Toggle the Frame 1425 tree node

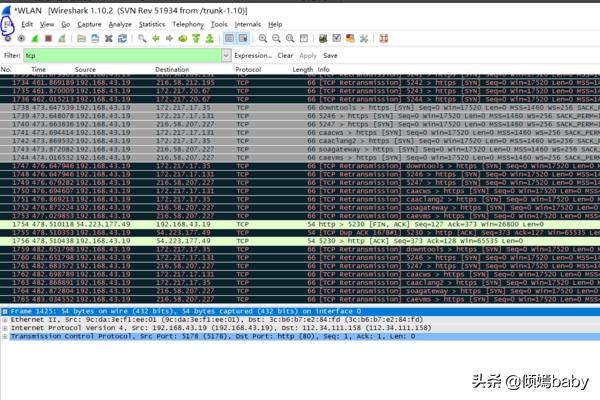tap(5, 312)
